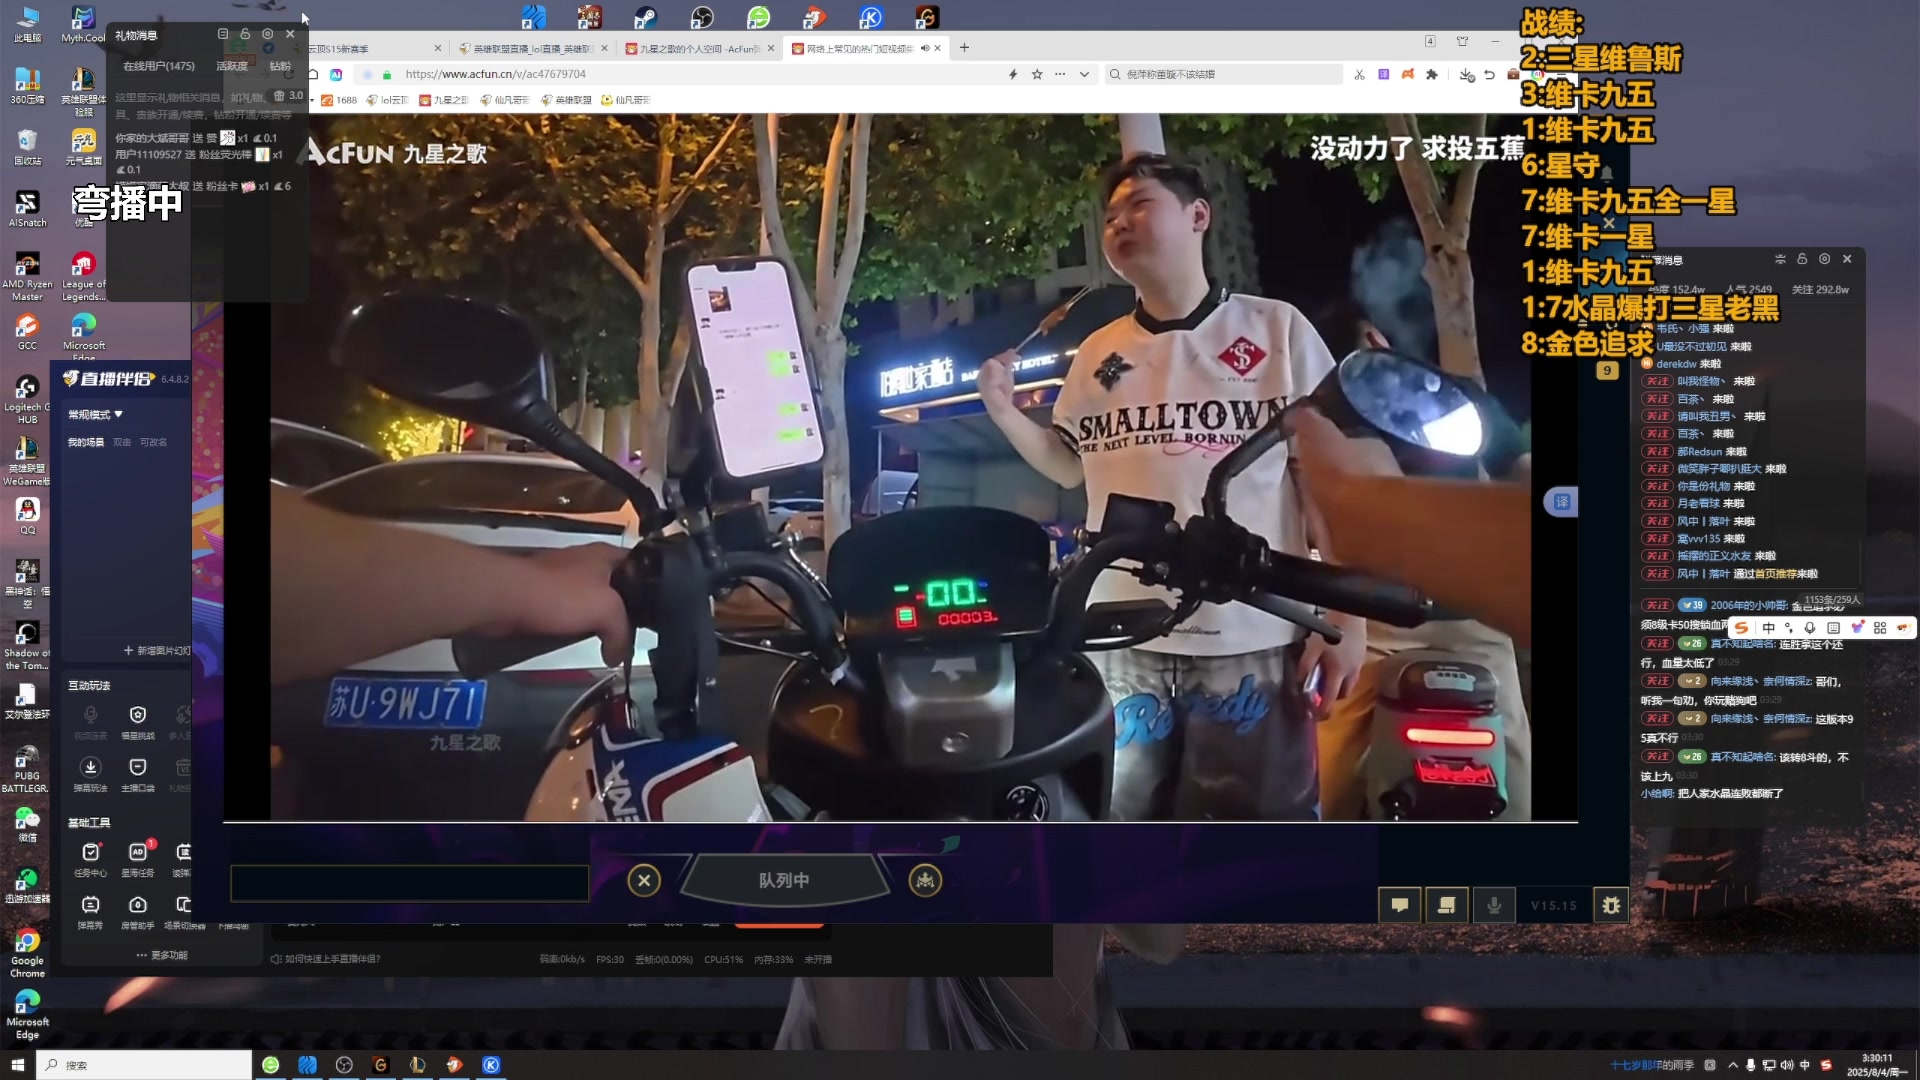Open the 微信 WeChat desktop shortcut
The width and height of the screenshot is (1920, 1080).
pyautogui.click(x=27, y=824)
